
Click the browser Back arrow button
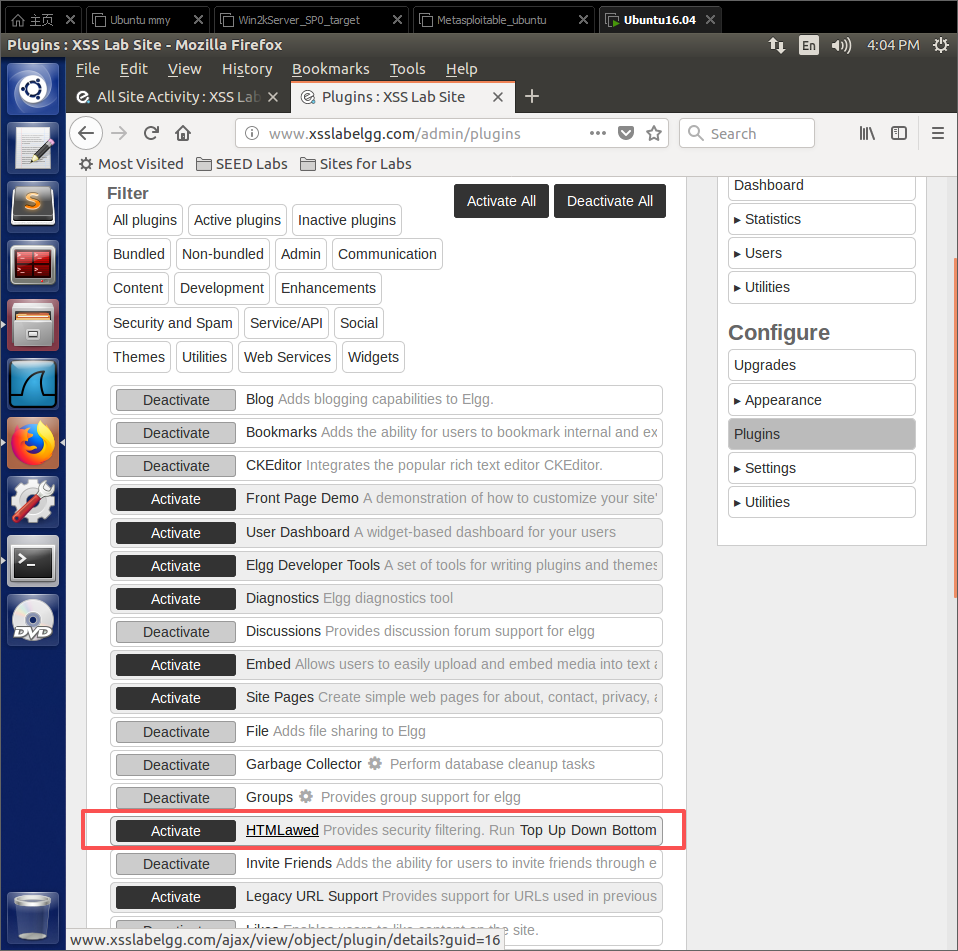(x=86, y=133)
